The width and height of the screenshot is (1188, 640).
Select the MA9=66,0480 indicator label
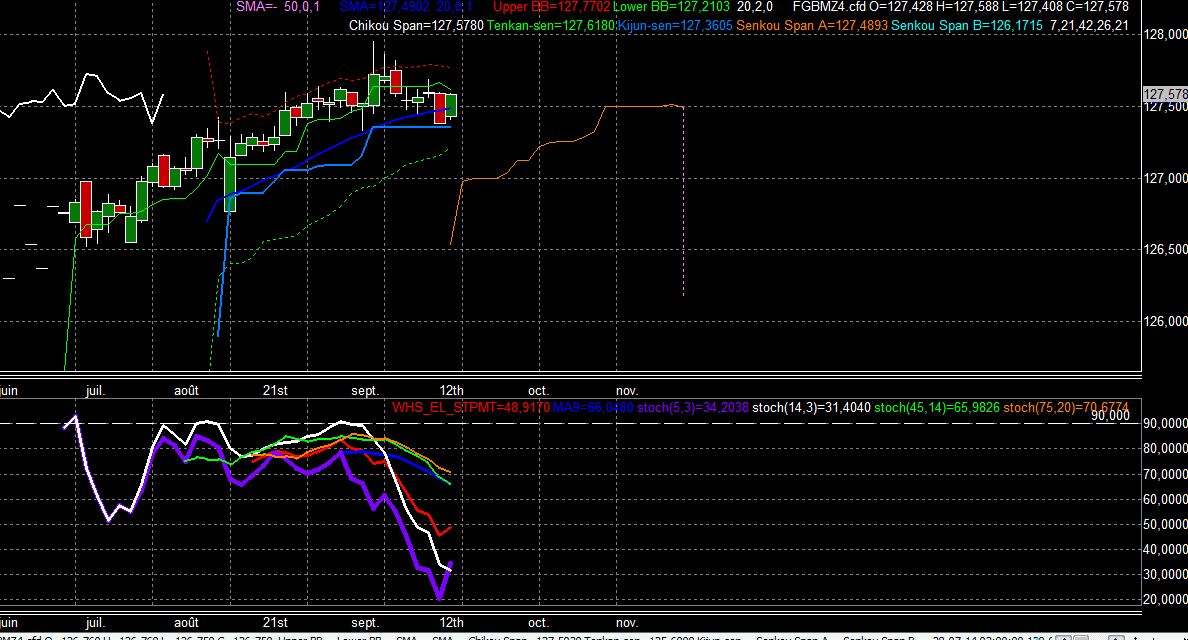pyautogui.click(x=592, y=407)
